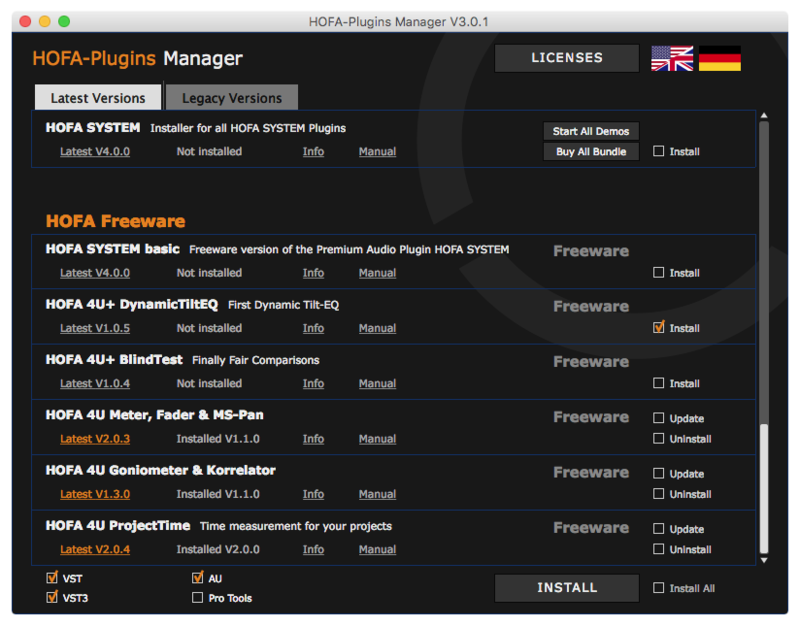Click 'Installed V1.1.0' for Goniometer & Korrelator
Image resolution: width=800 pixels, height=627 pixels.
tap(218, 494)
